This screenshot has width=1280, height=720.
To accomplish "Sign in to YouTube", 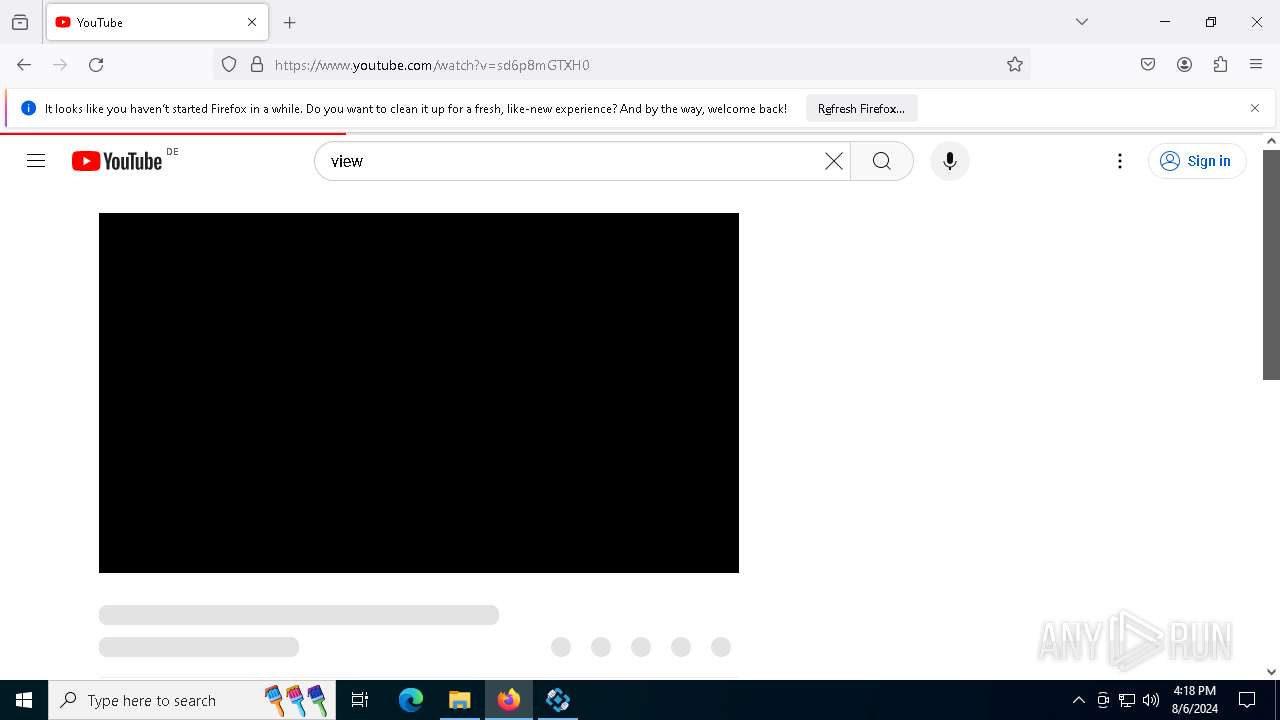I will coord(1197,161).
